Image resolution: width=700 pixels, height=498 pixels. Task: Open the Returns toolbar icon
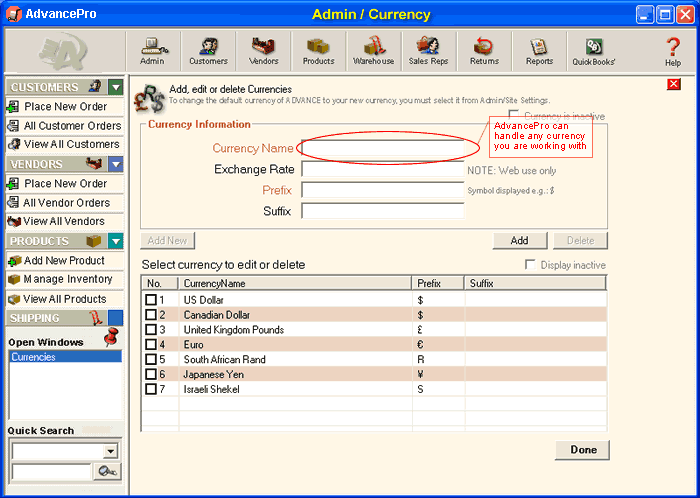coord(484,51)
